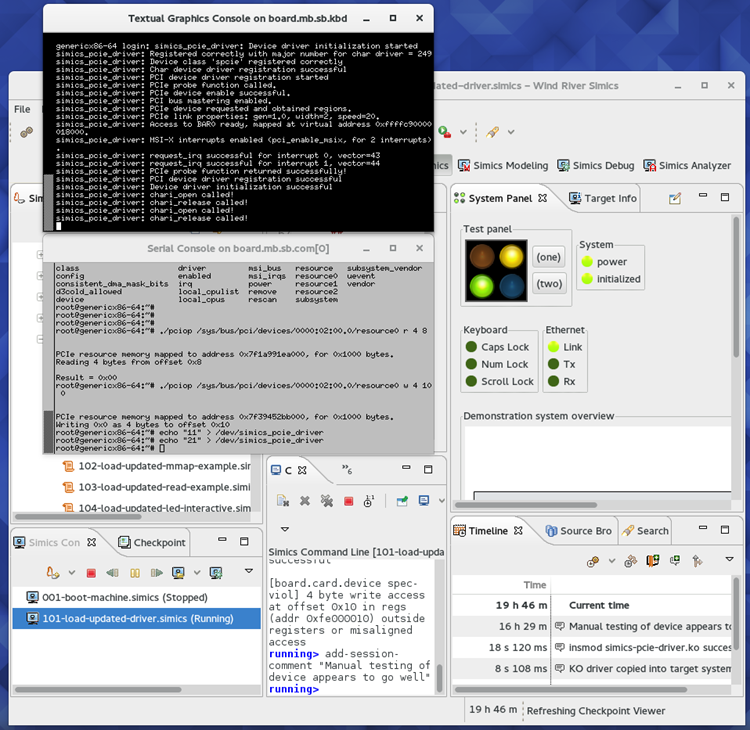Click the chain-link icon below File menu
The image size is (750, 730).
click(x=27, y=132)
